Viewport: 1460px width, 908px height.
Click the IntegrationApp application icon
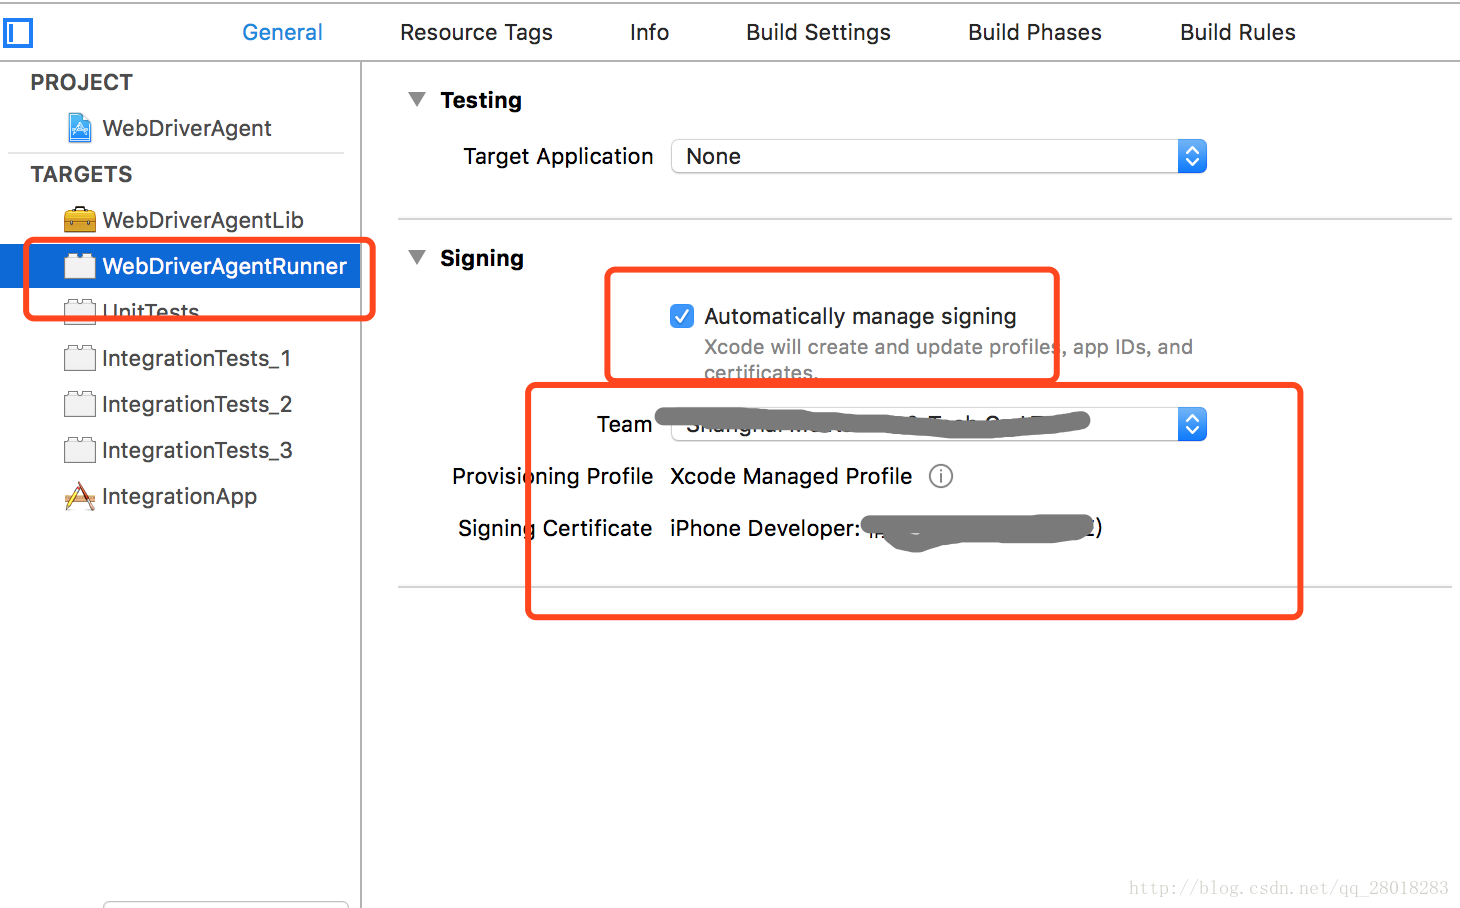(79, 496)
